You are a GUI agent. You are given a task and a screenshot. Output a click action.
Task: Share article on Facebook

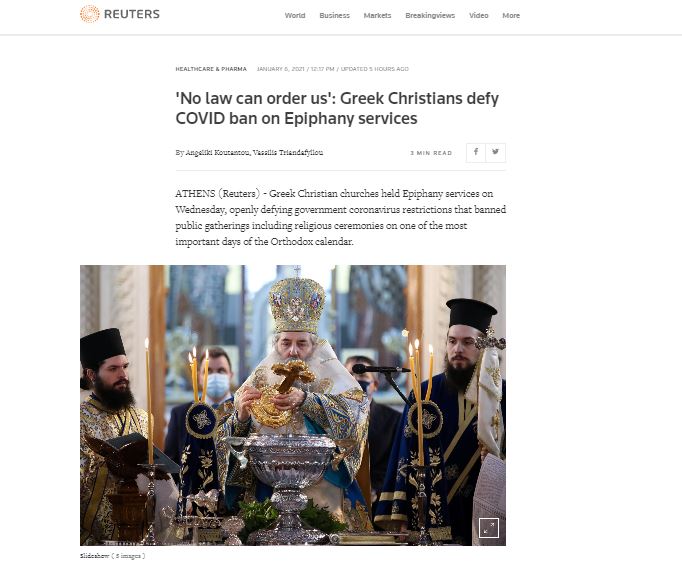coord(476,152)
